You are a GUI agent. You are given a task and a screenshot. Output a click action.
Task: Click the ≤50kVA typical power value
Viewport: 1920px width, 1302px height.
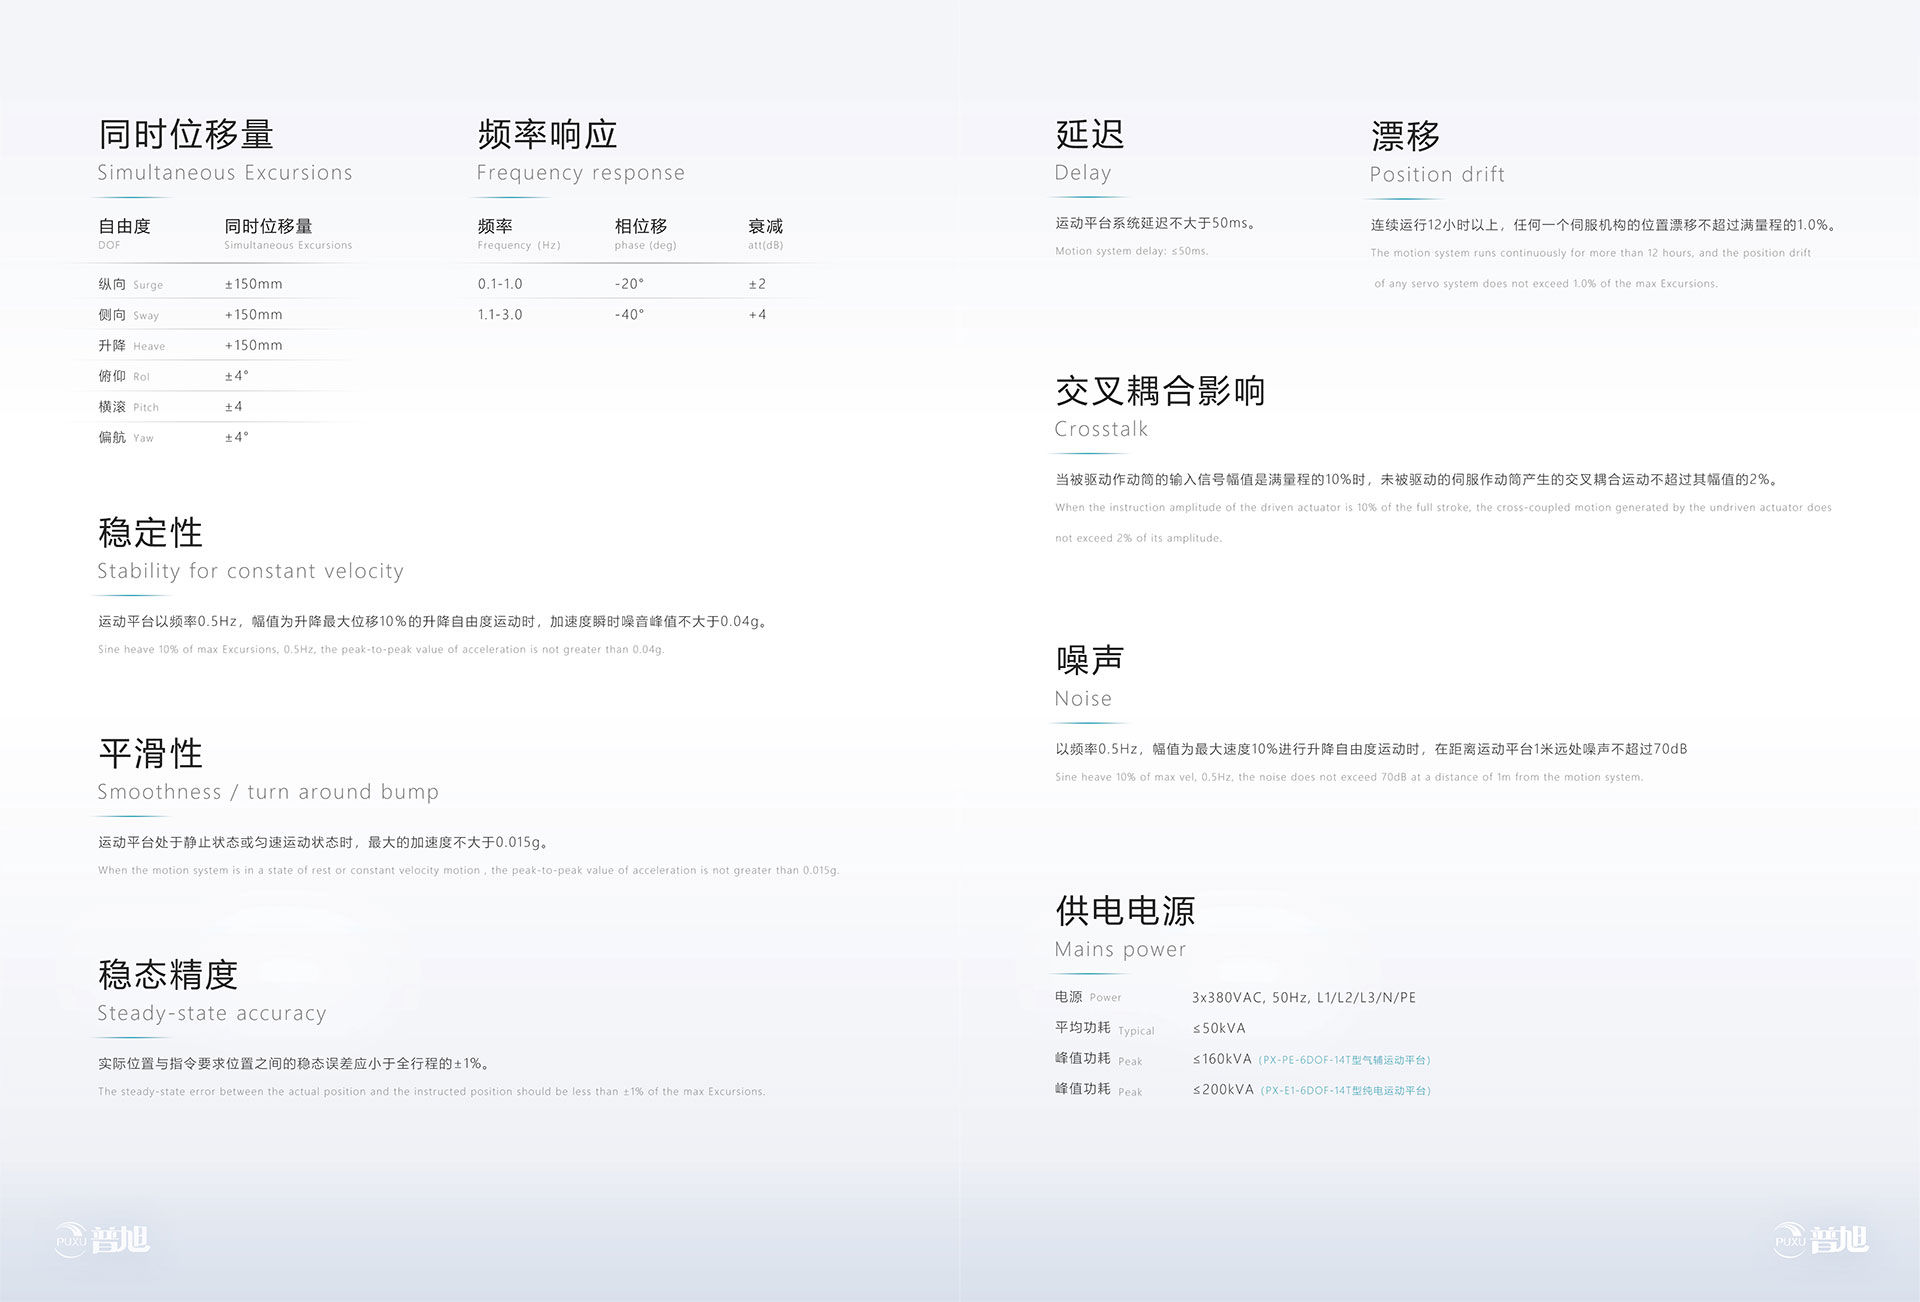(x=1219, y=1028)
